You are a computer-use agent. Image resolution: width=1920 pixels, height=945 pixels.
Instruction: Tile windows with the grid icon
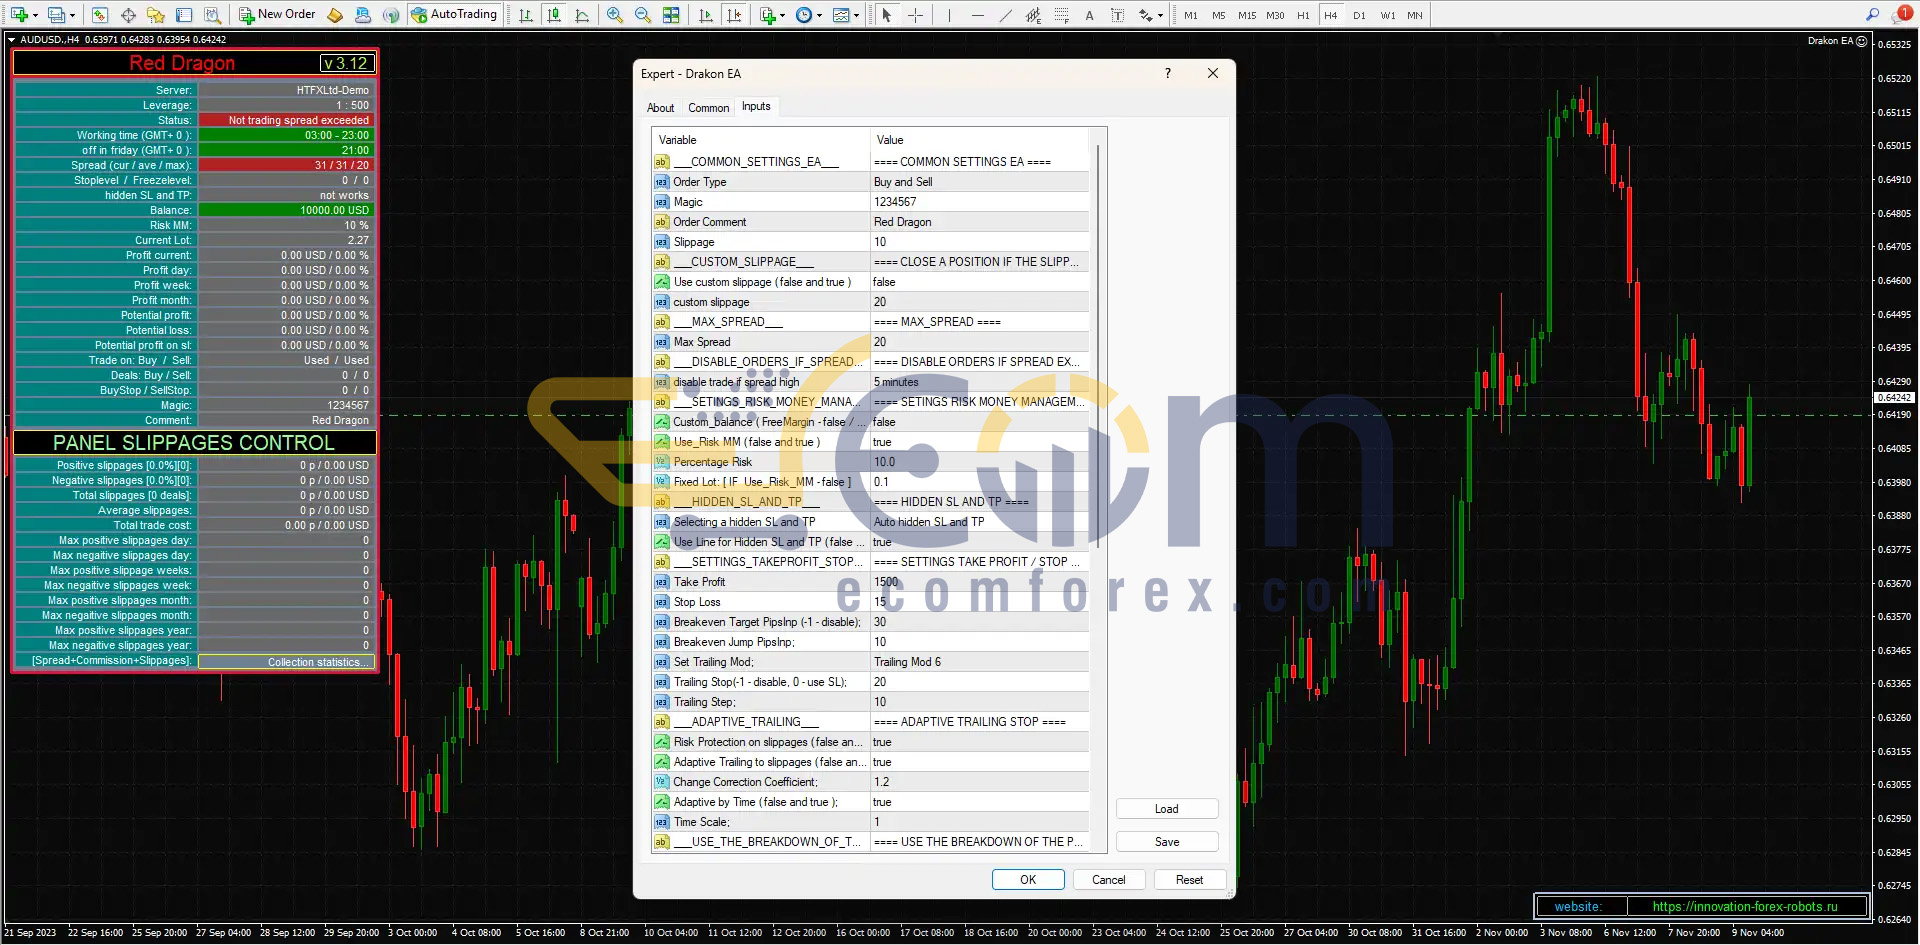point(671,15)
